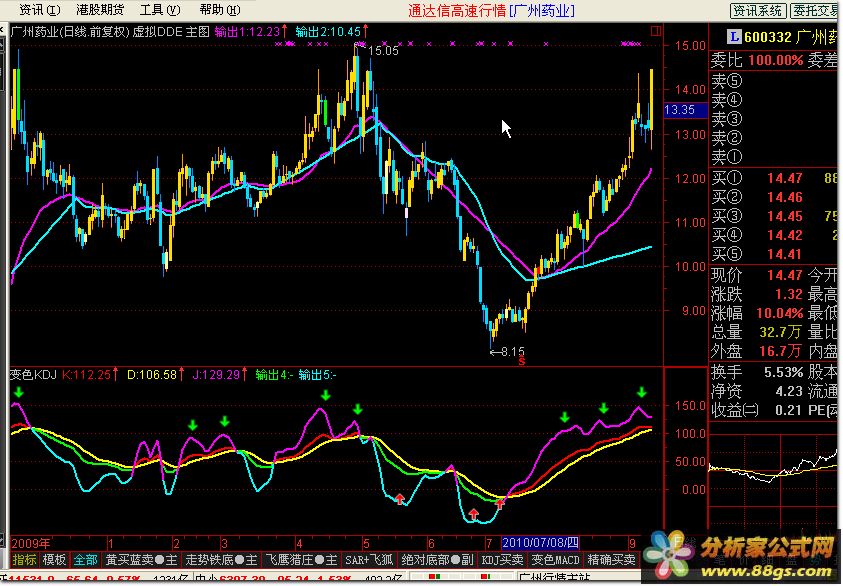Switch to the 绝对底部●副 indicator tab
Screen dimensions: 843x586
(x=437, y=560)
